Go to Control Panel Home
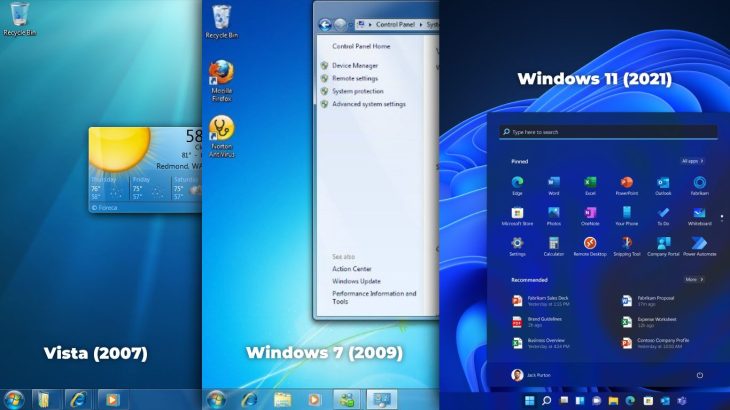 [361, 46]
